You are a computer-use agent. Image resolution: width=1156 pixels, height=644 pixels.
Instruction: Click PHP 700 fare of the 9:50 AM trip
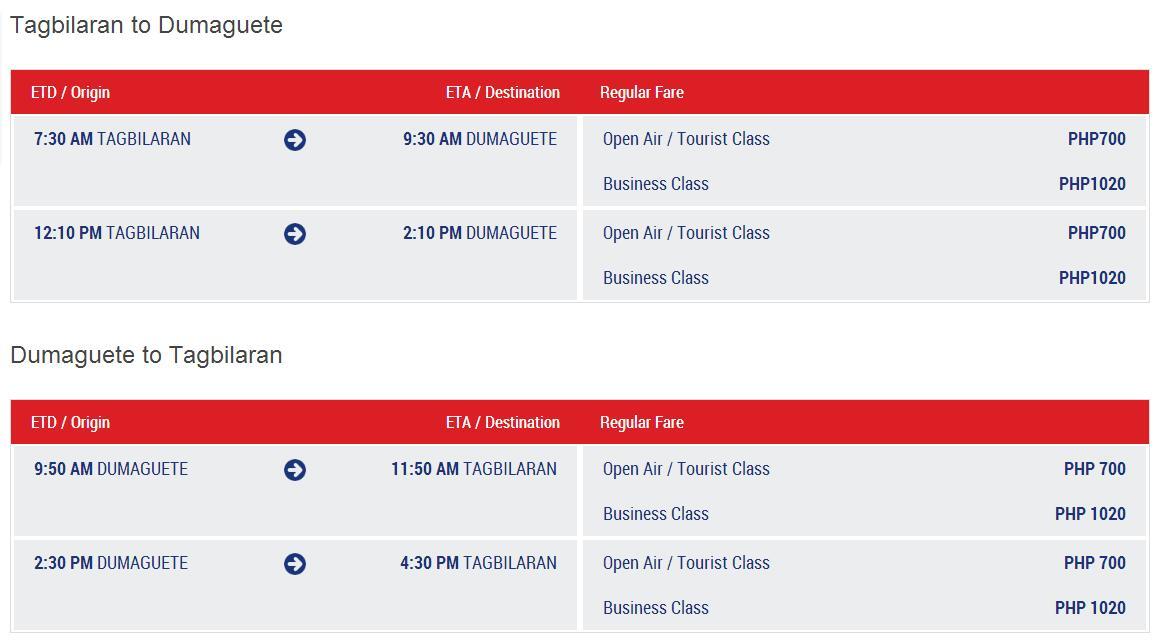coord(1094,469)
